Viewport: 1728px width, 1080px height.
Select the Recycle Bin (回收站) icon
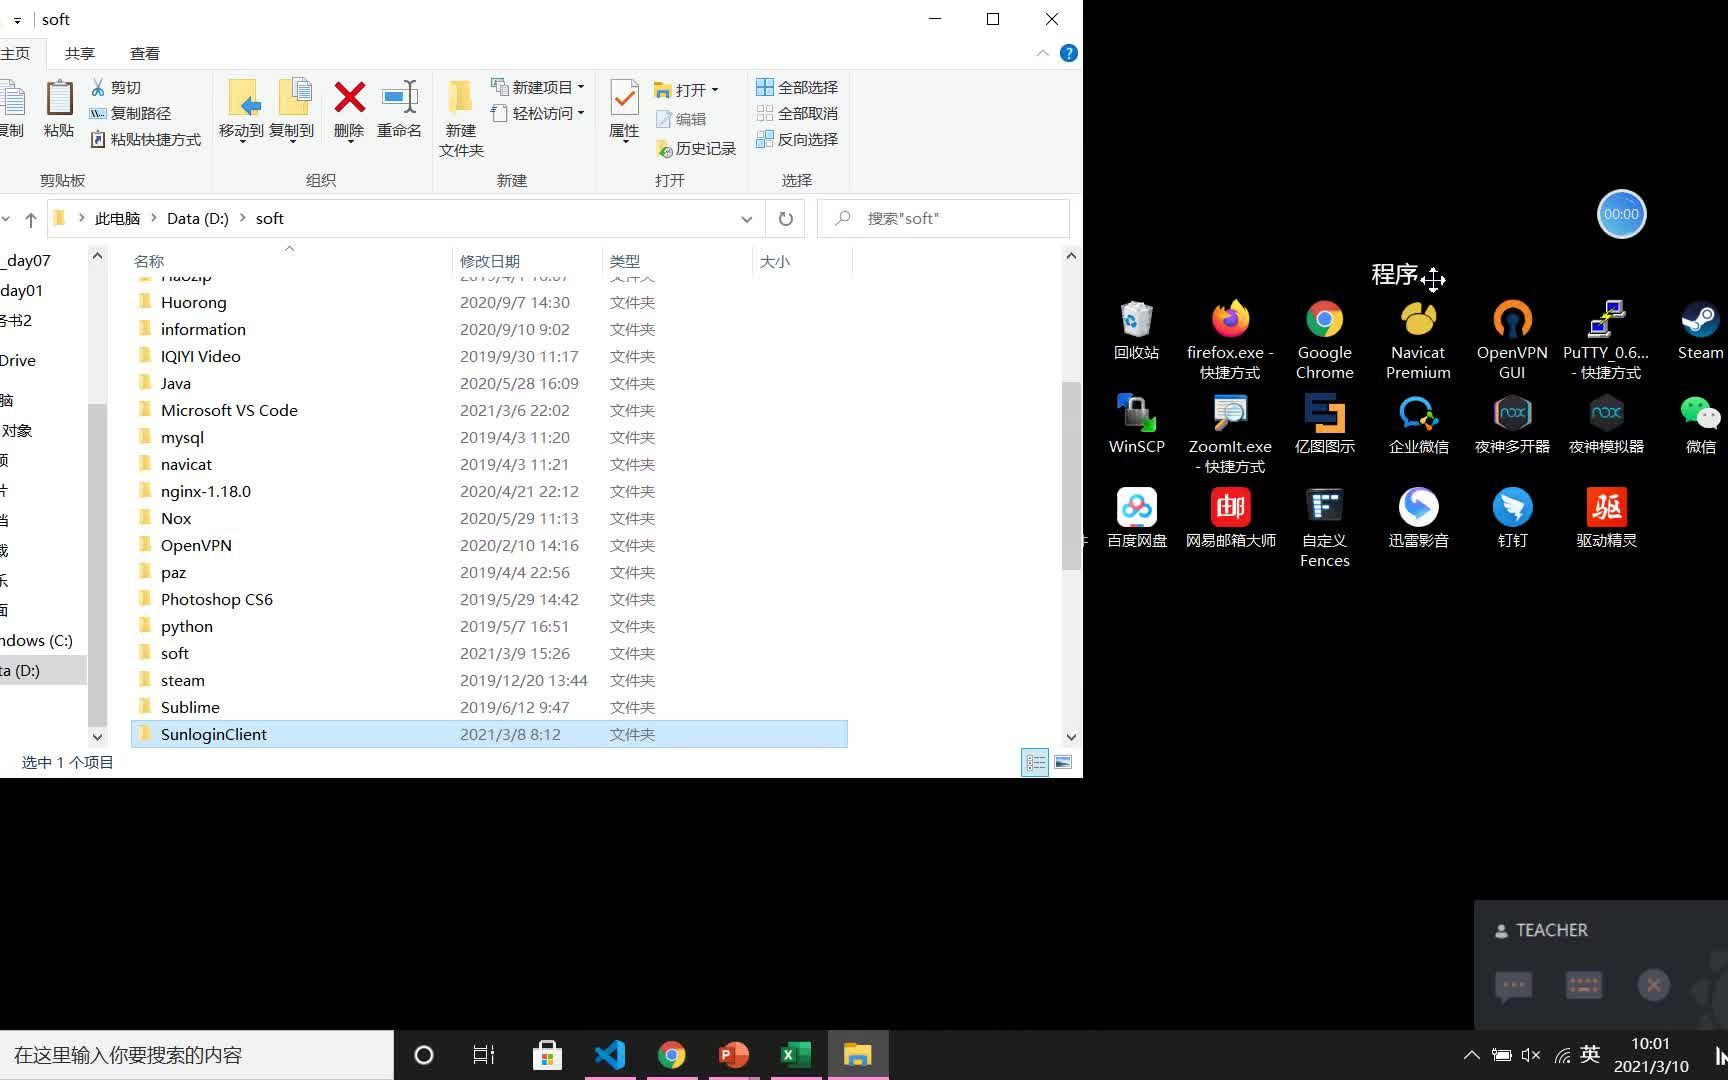click(x=1136, y=330)
